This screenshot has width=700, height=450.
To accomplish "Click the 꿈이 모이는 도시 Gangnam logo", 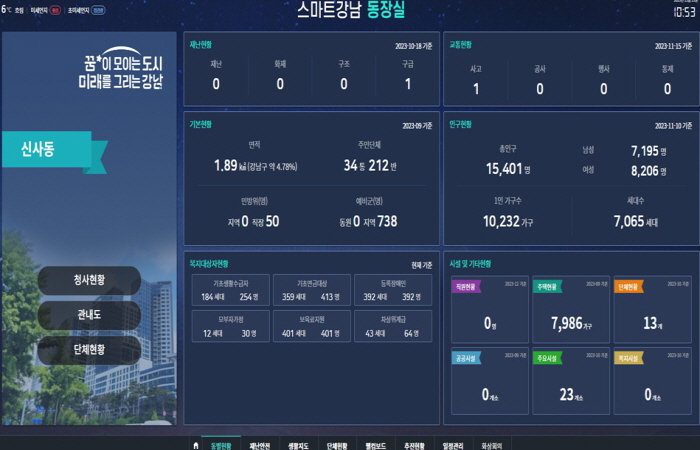I will click(x=121, y=68).
